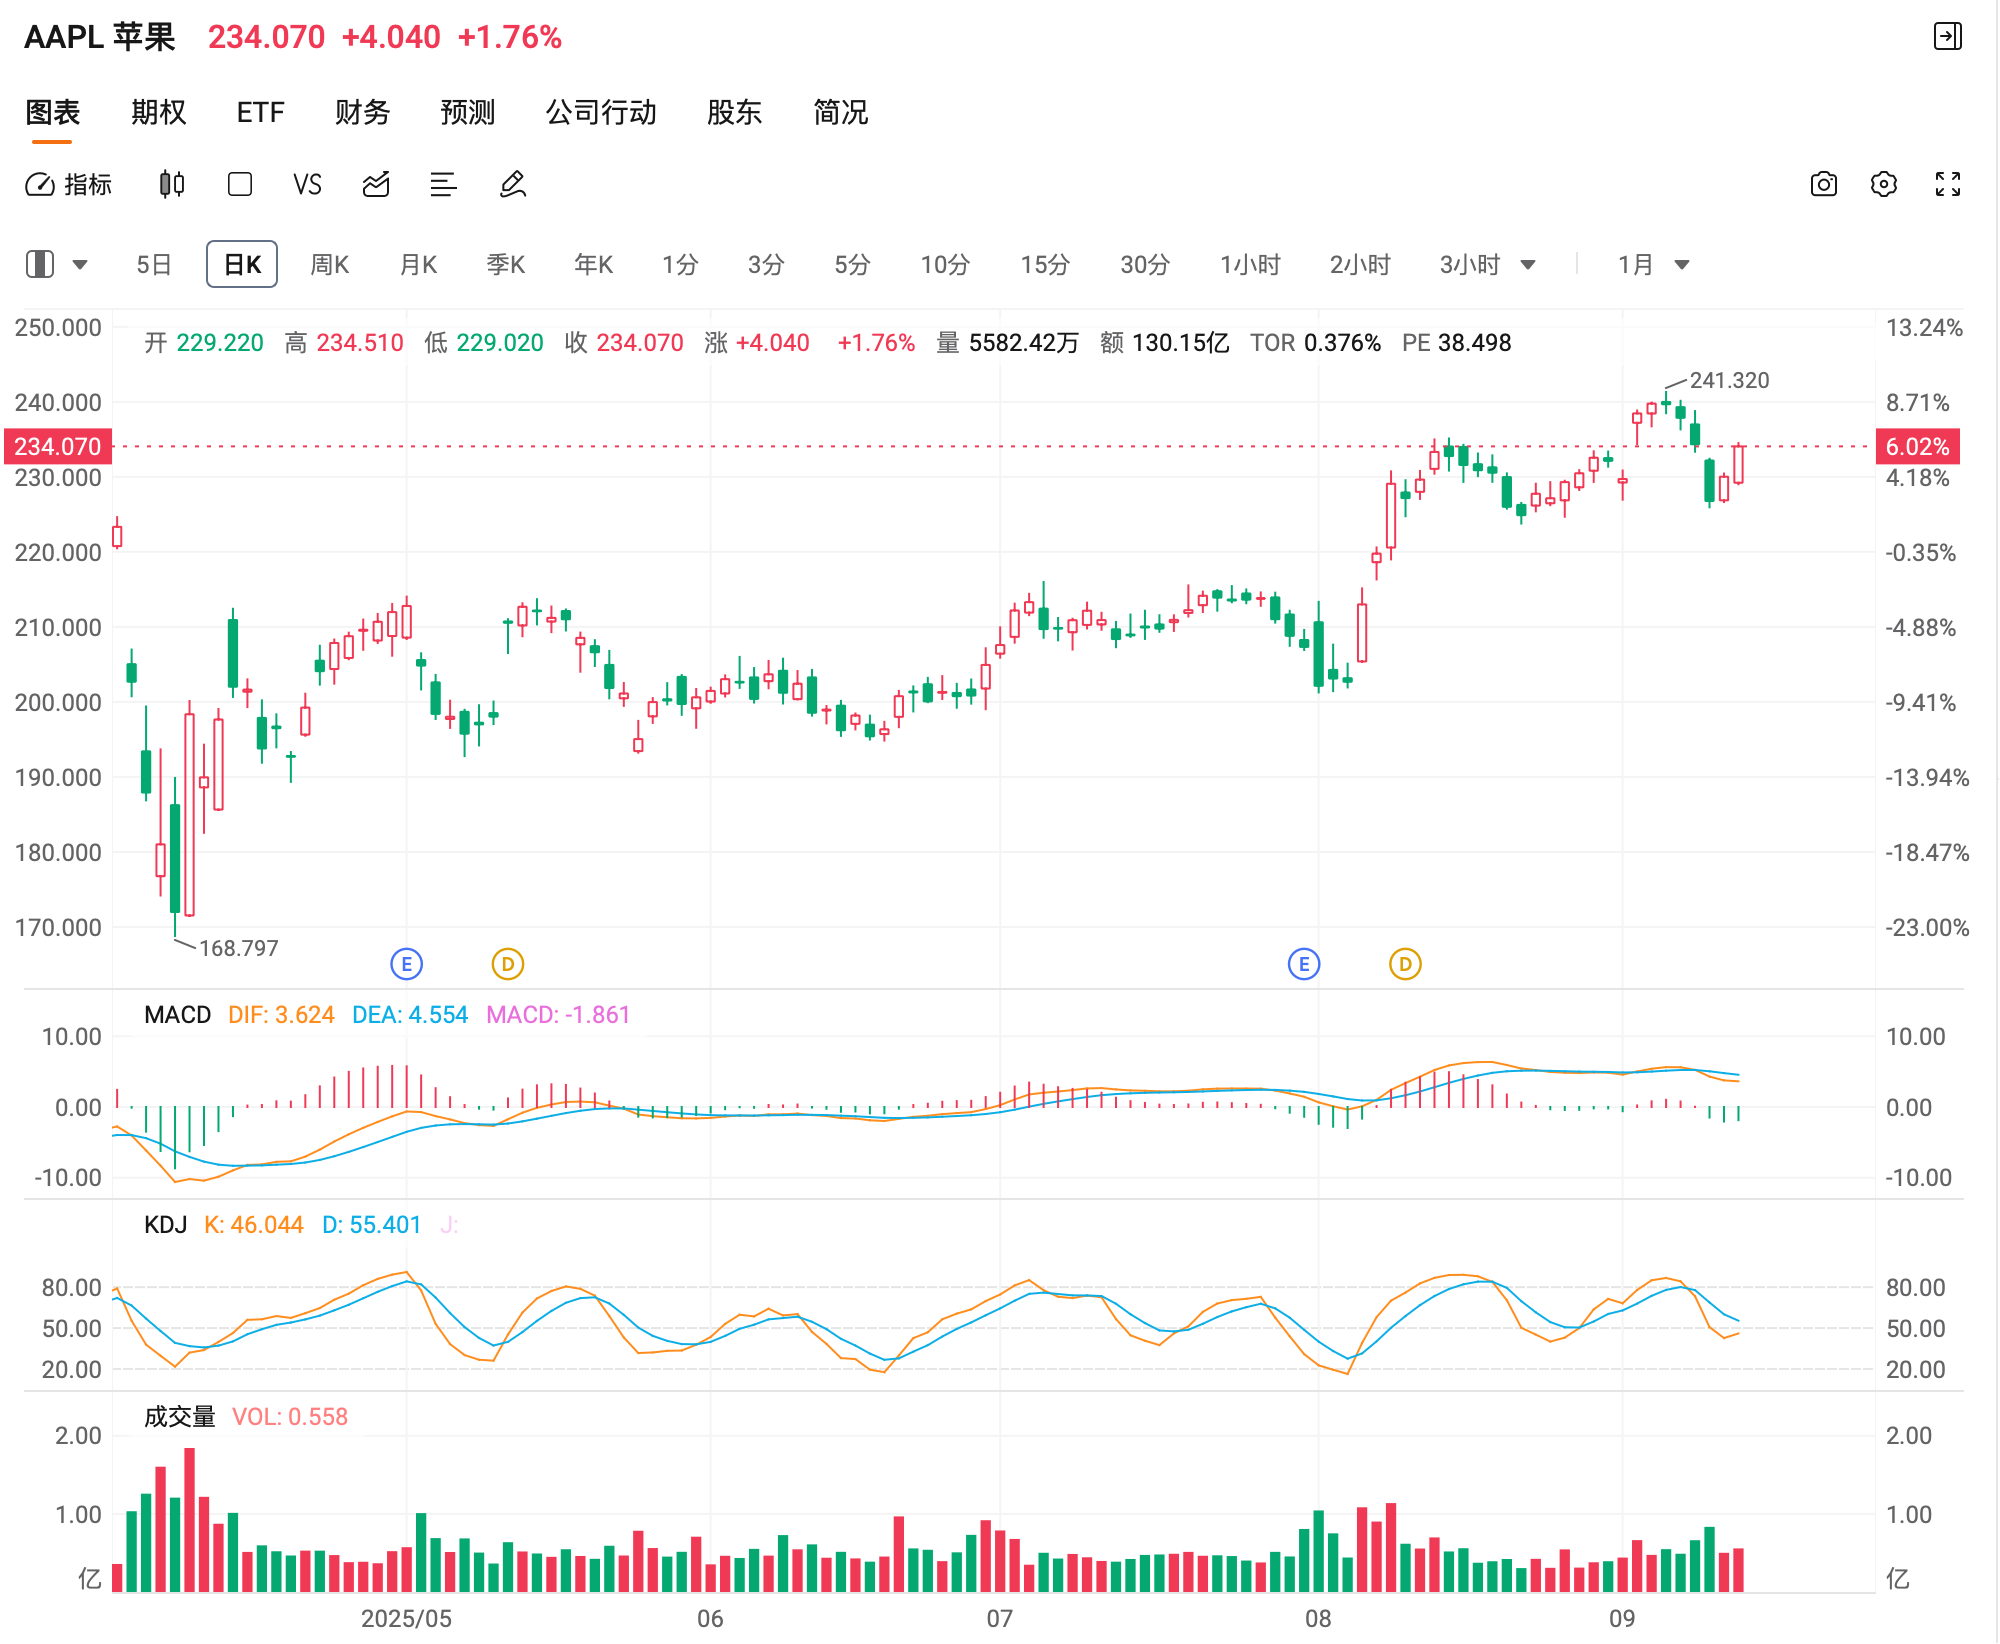Enter fullscreen chart mode
Viewport: 2000px width, 1644px height.
(1947, 185)
